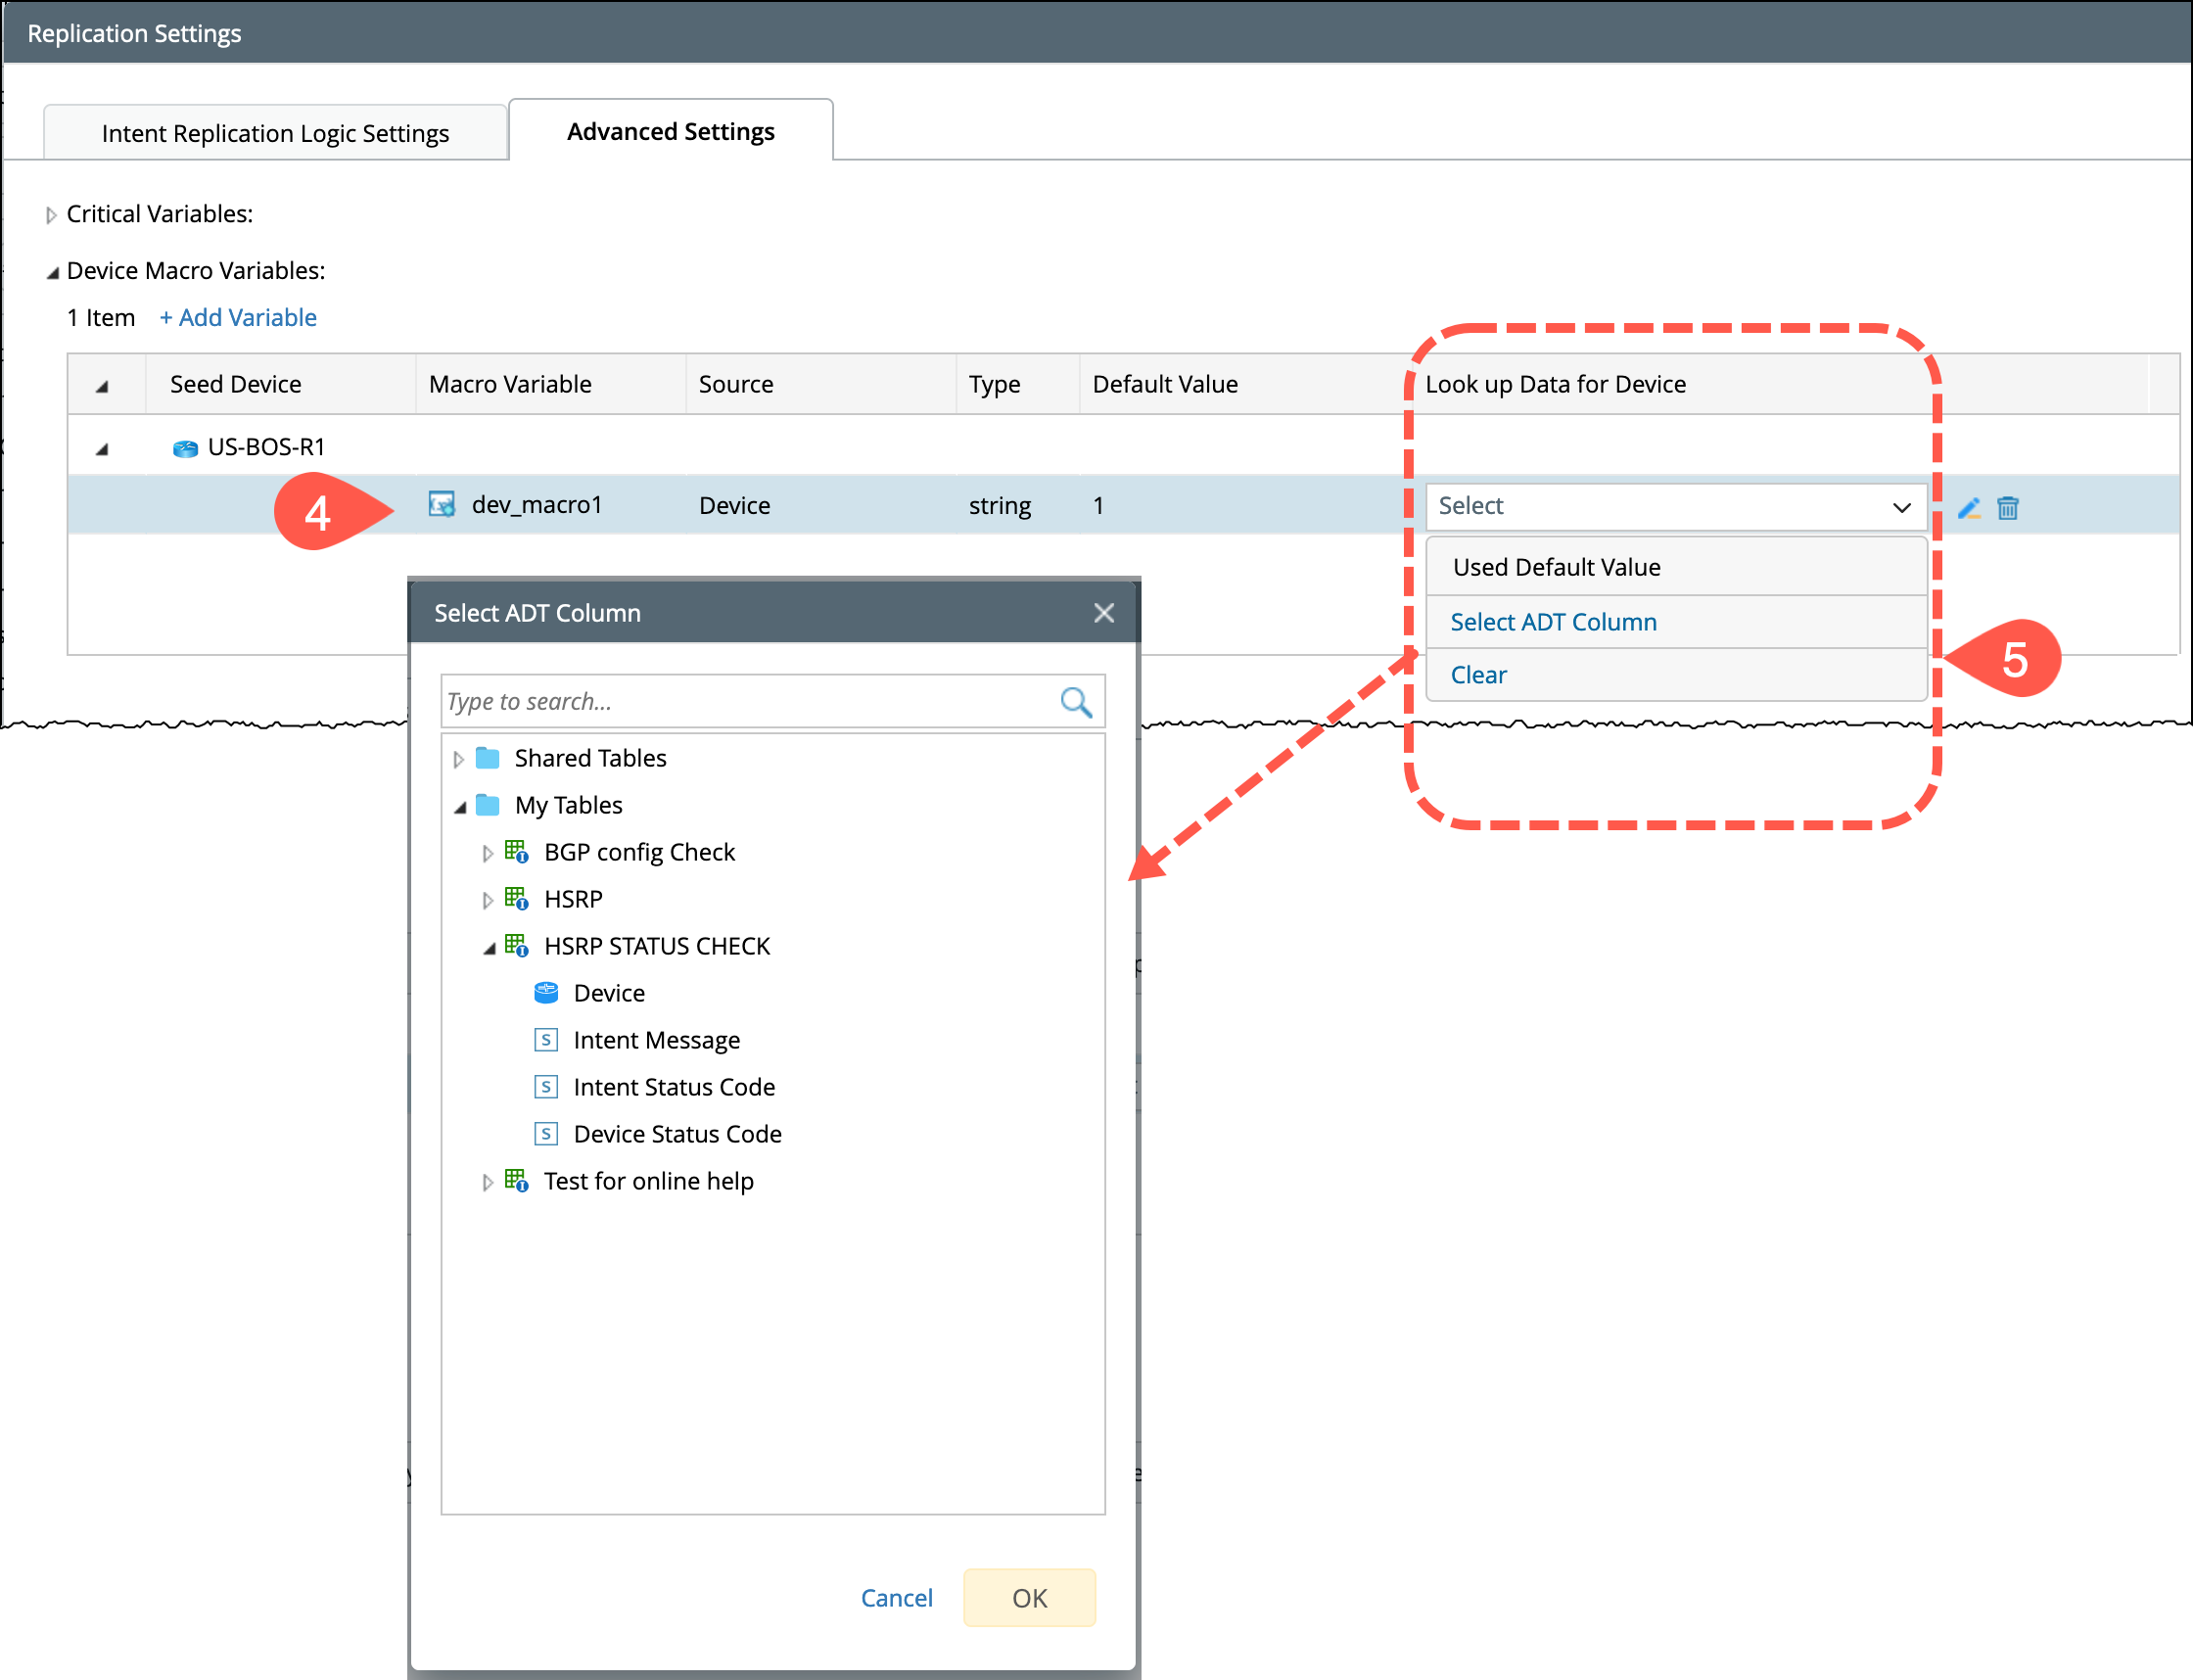The width and height of the screenshot is (2193, 1680).
Task: Switch to Intent Replication Logic Settings tab
Action: 275,133
